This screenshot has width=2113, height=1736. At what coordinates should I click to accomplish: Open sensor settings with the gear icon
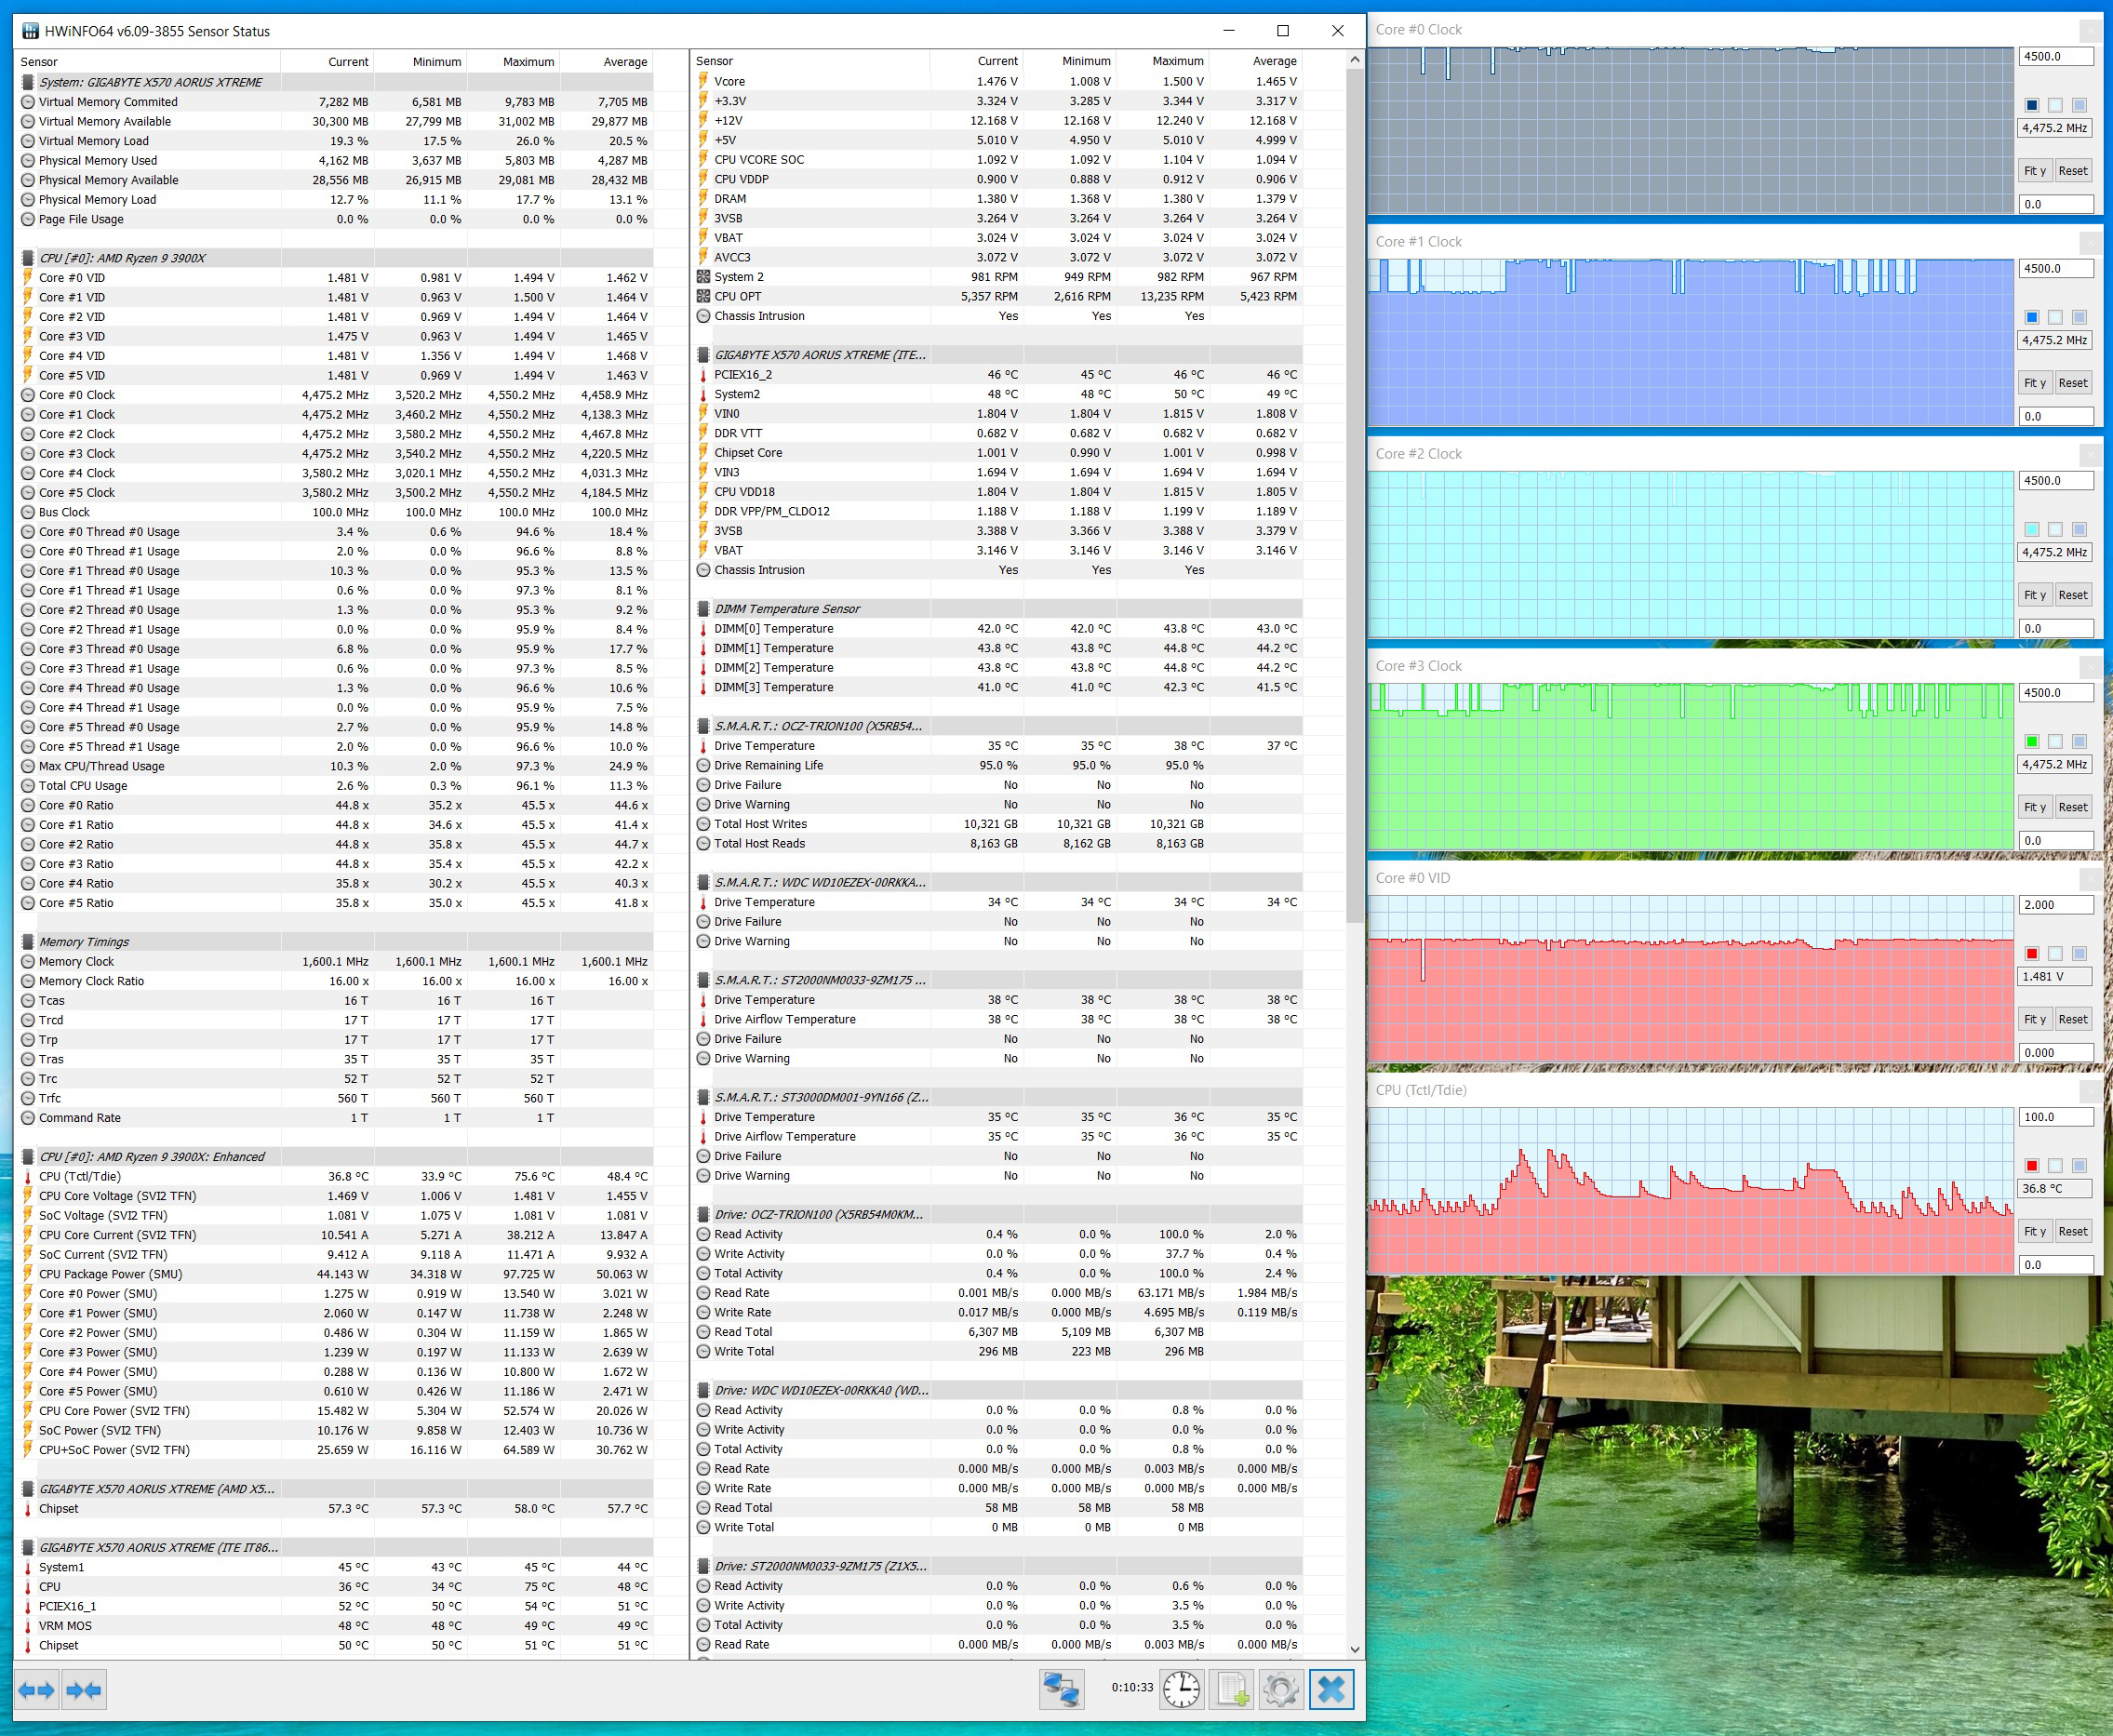tap(1281, 1689)
